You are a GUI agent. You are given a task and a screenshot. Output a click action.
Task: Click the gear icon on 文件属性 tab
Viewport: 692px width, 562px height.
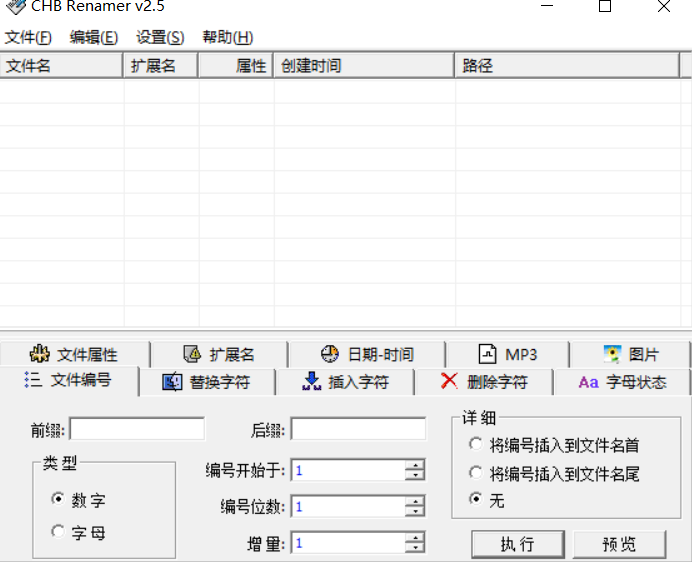[40, 354]
